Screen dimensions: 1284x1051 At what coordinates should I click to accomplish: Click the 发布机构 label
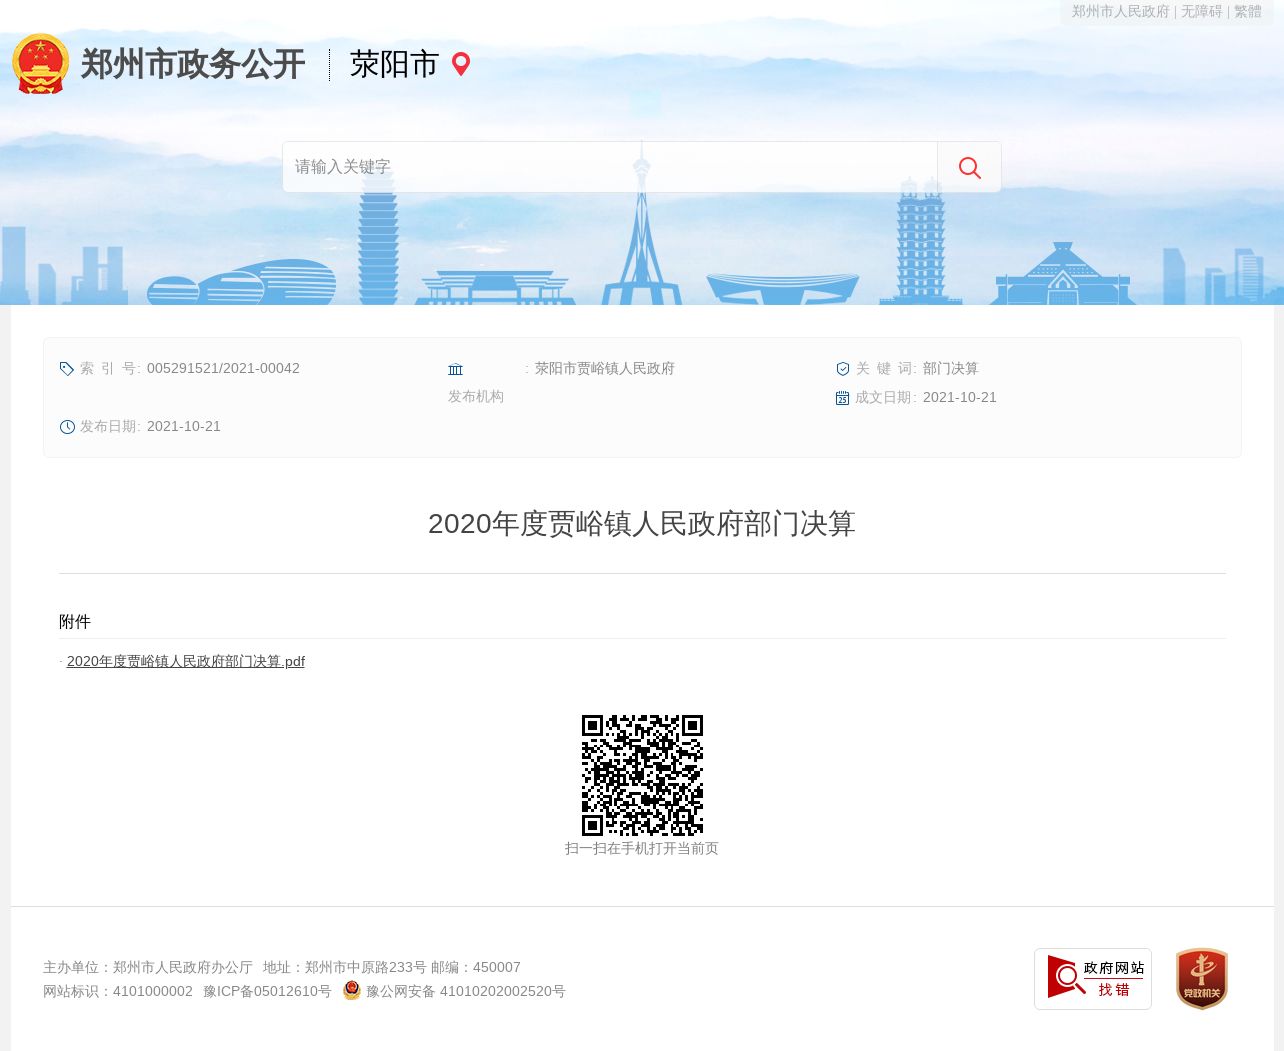476,397
